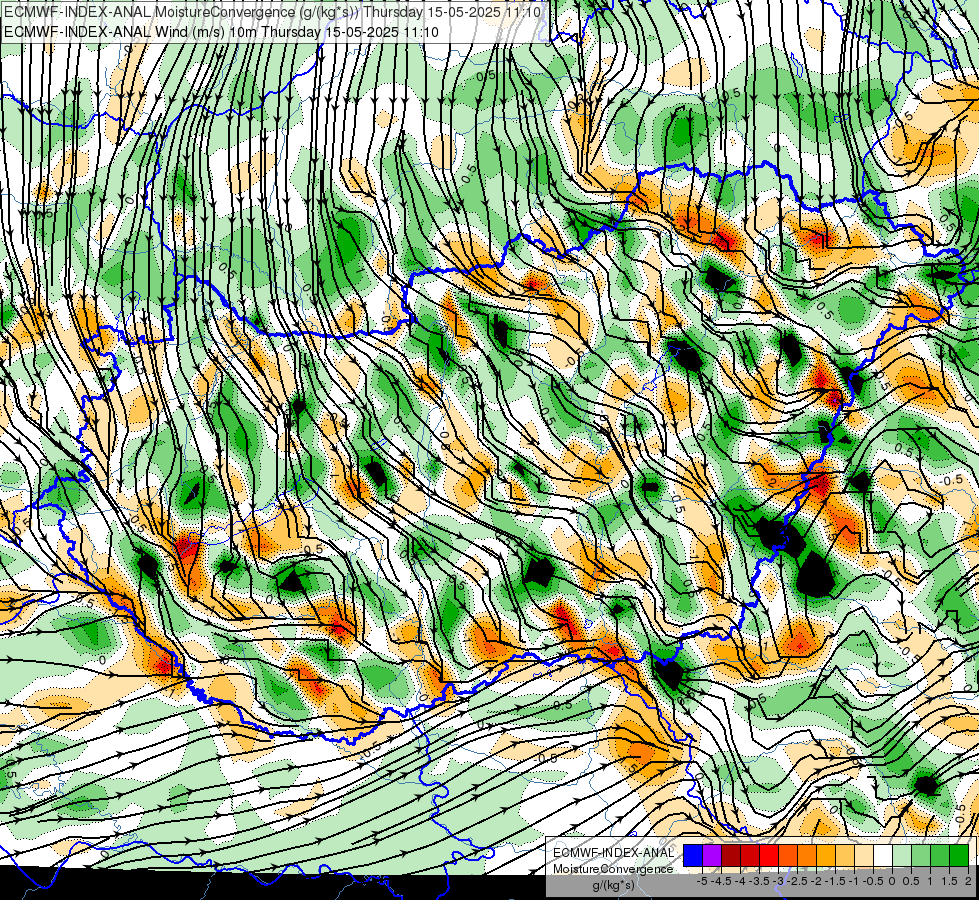Screen dimensions: 979x900
Task: Click the 'g/(kg*s)' unit label in legend
Action: coord(613,885)
